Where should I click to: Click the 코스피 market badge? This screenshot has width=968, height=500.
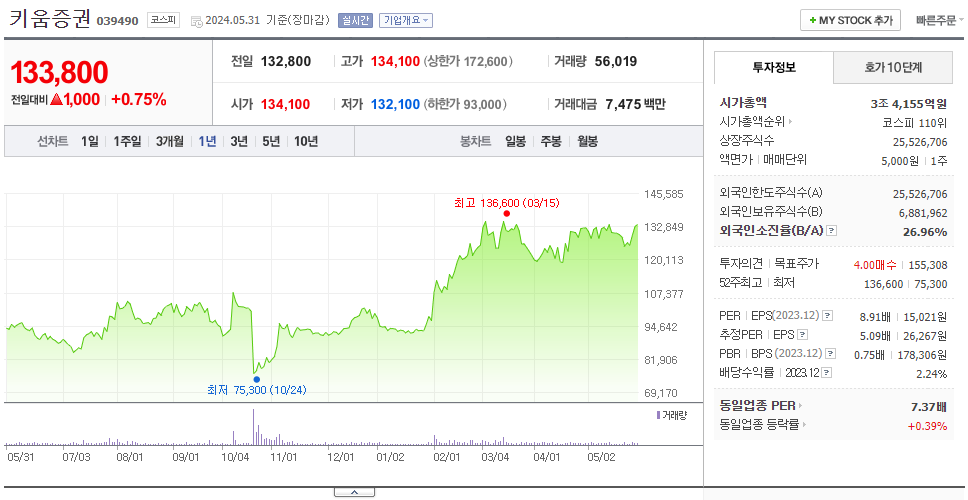point(163,20)
